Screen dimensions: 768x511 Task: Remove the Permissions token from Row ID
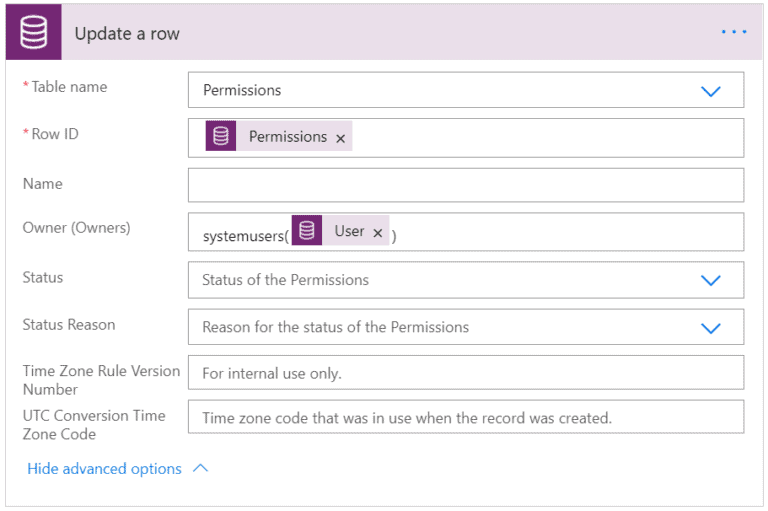tap(341, 138)
